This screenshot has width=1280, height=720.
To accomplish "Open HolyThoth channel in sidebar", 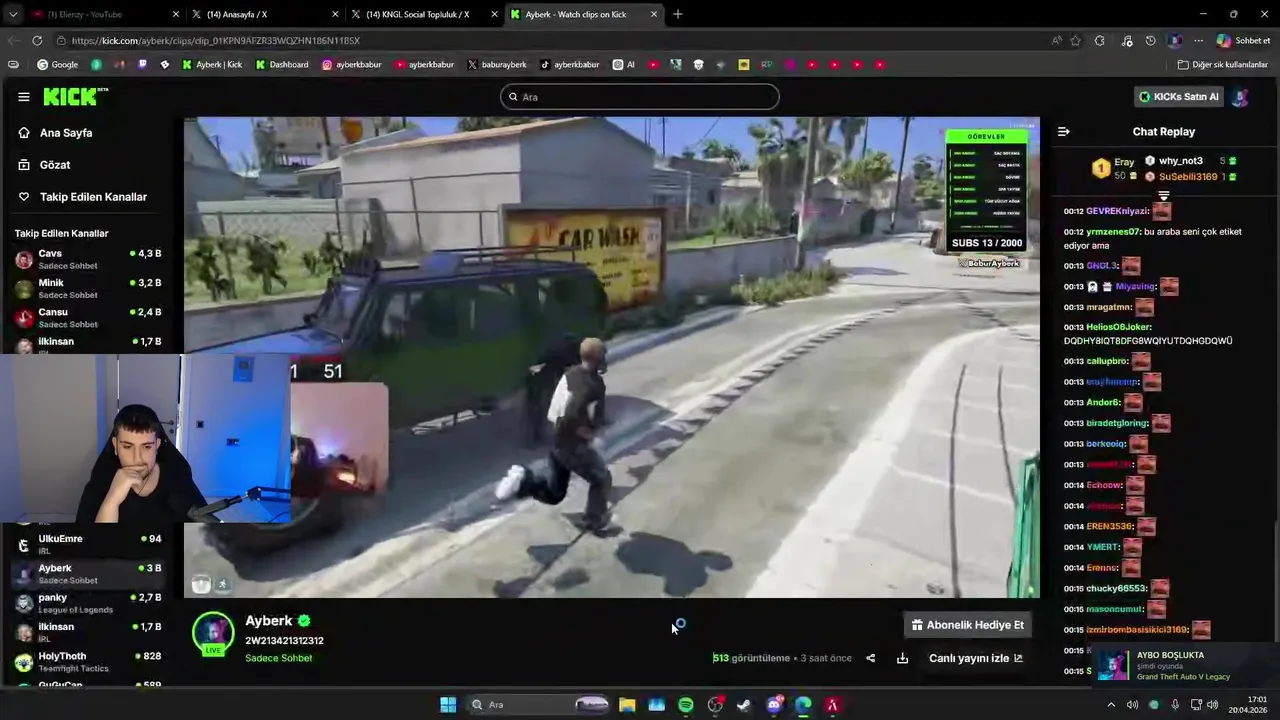I will click(x=88, y=662).
